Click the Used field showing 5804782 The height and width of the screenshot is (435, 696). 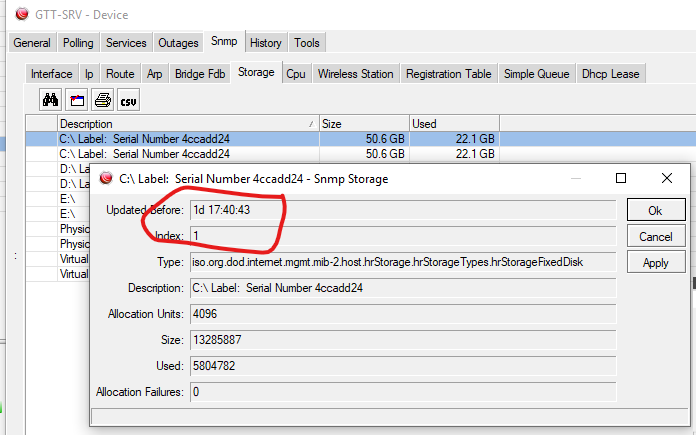tap(403, 366)
